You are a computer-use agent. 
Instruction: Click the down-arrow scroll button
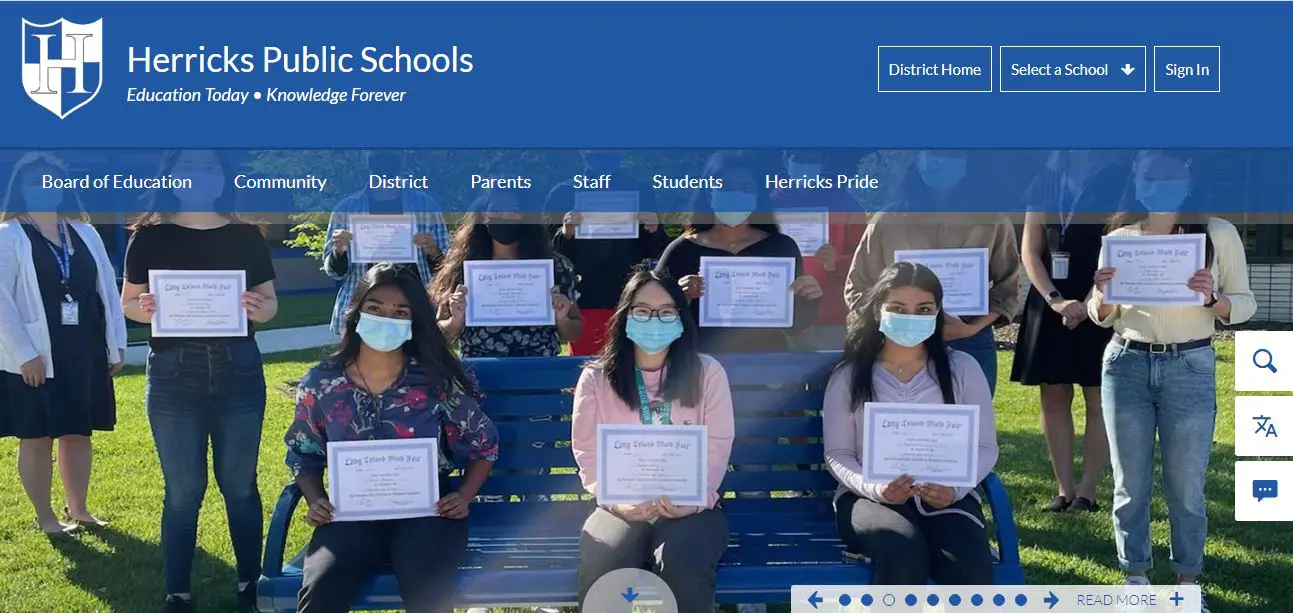coord(630,594)
